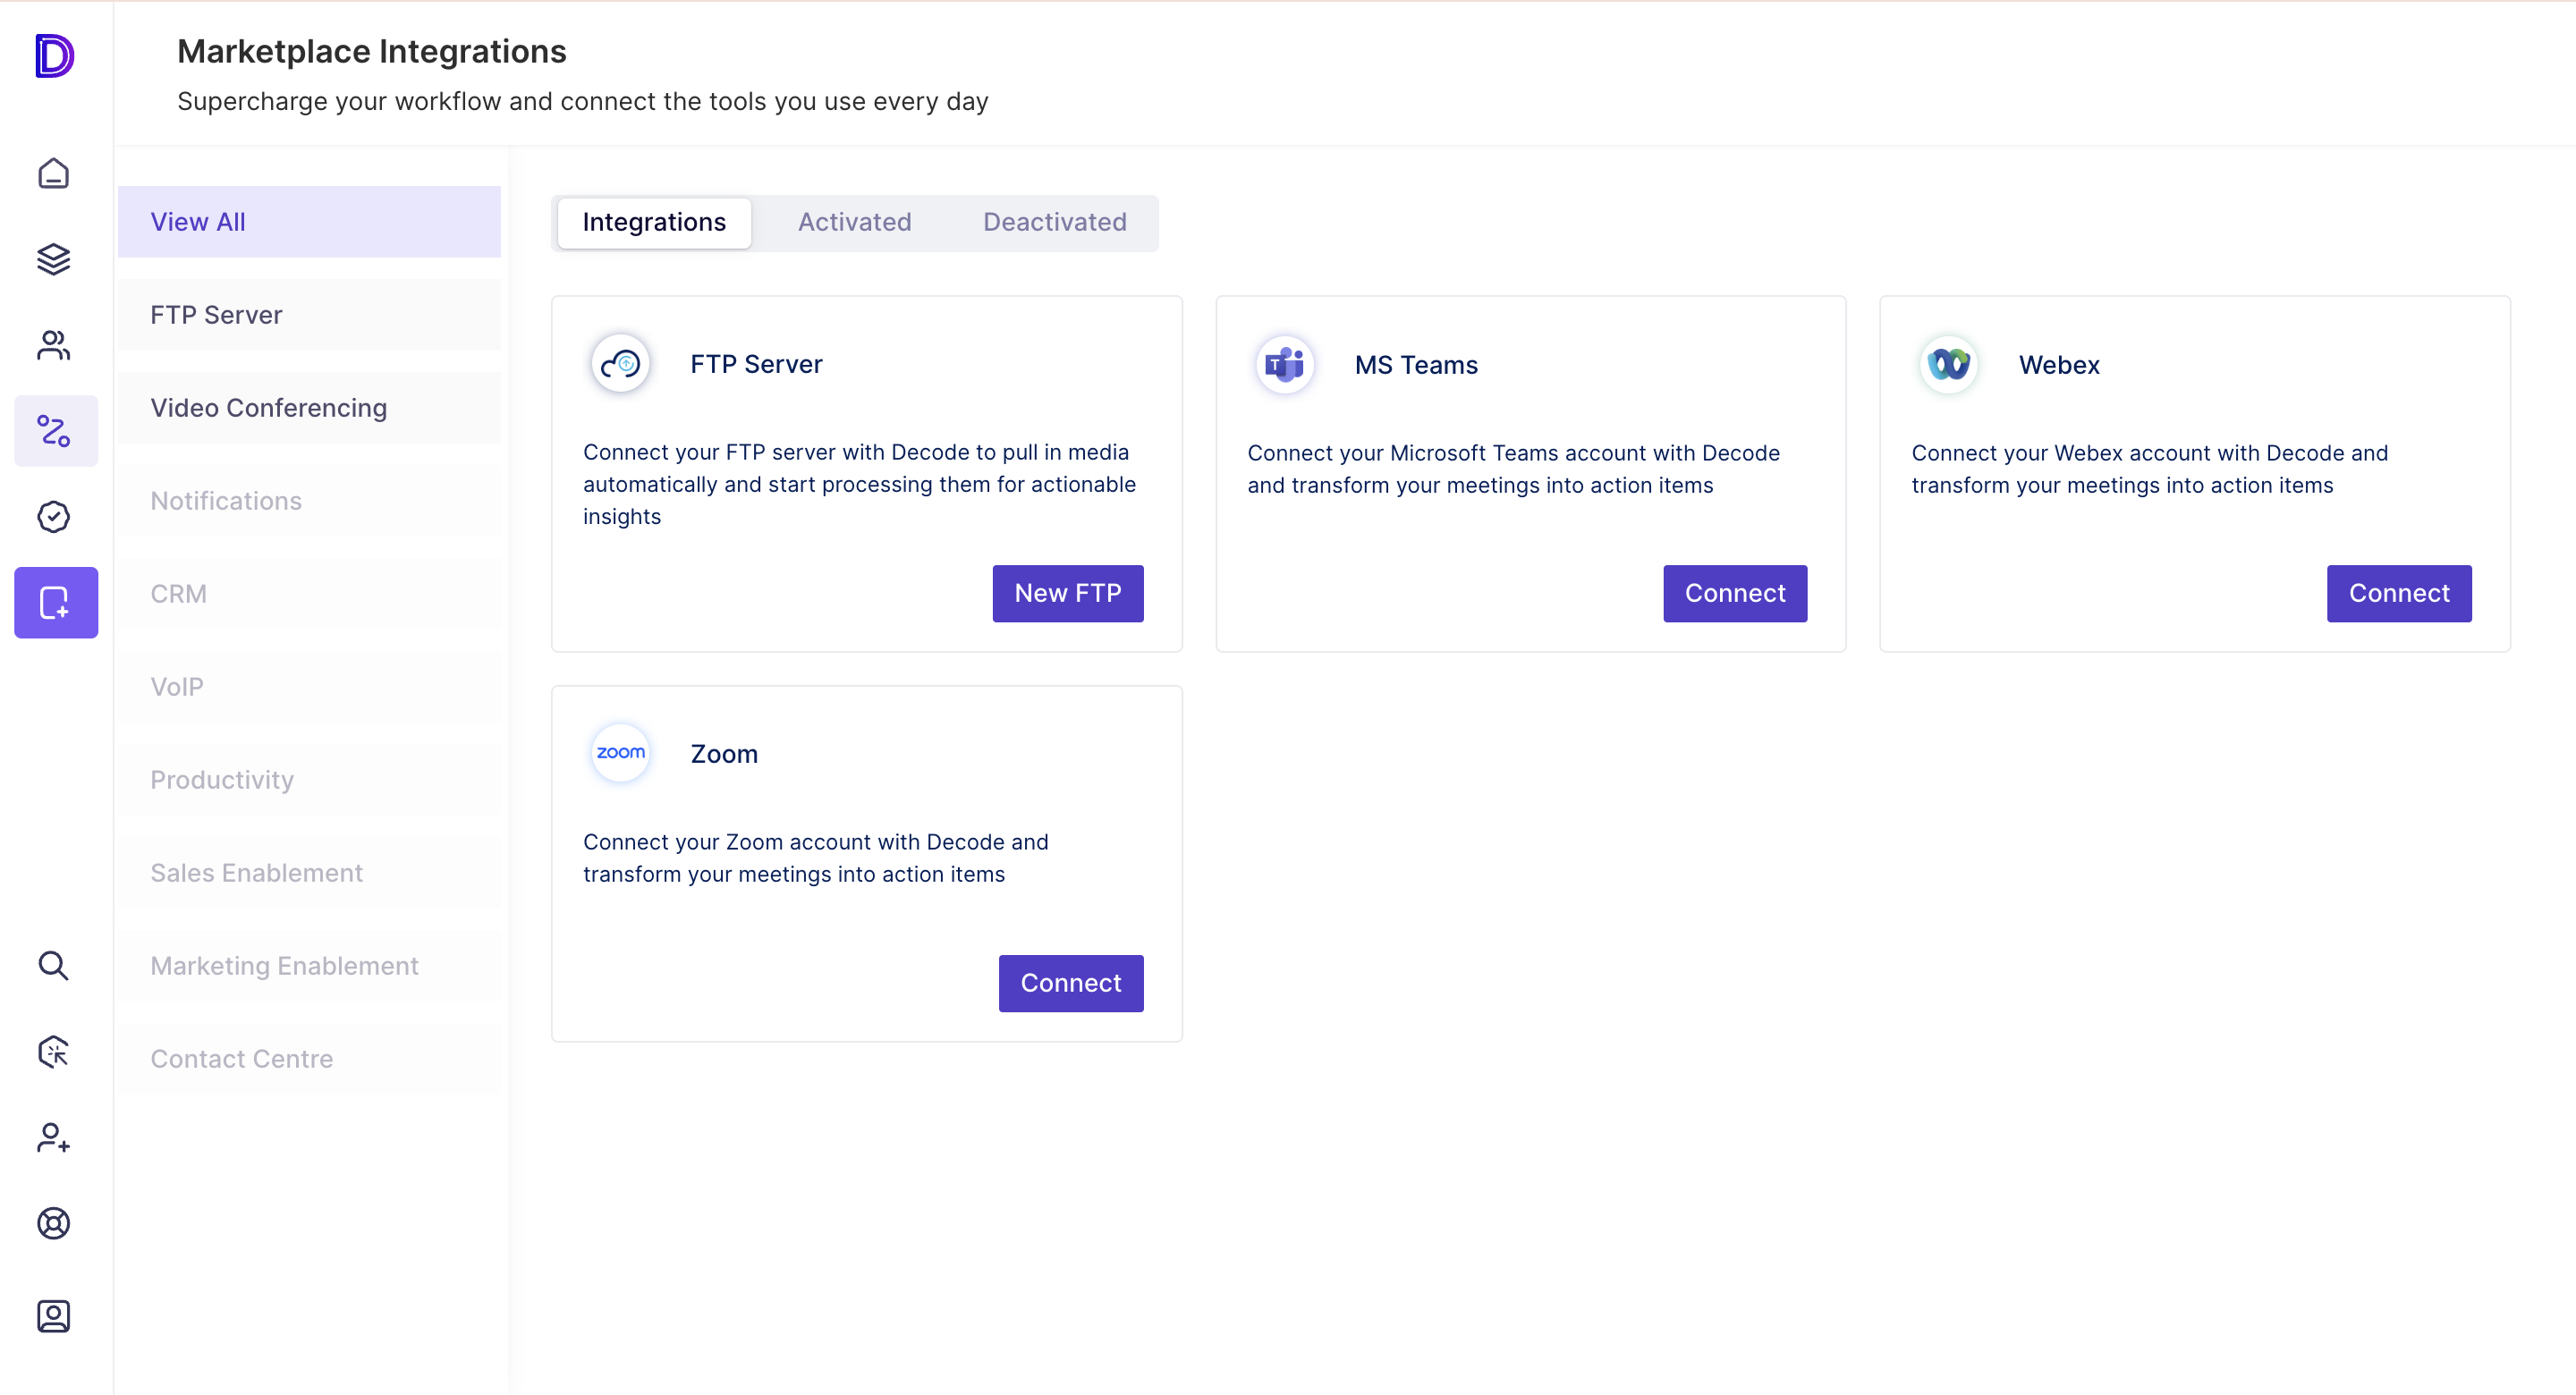
Task: Switch to the Activated tab
Action: 854,222
